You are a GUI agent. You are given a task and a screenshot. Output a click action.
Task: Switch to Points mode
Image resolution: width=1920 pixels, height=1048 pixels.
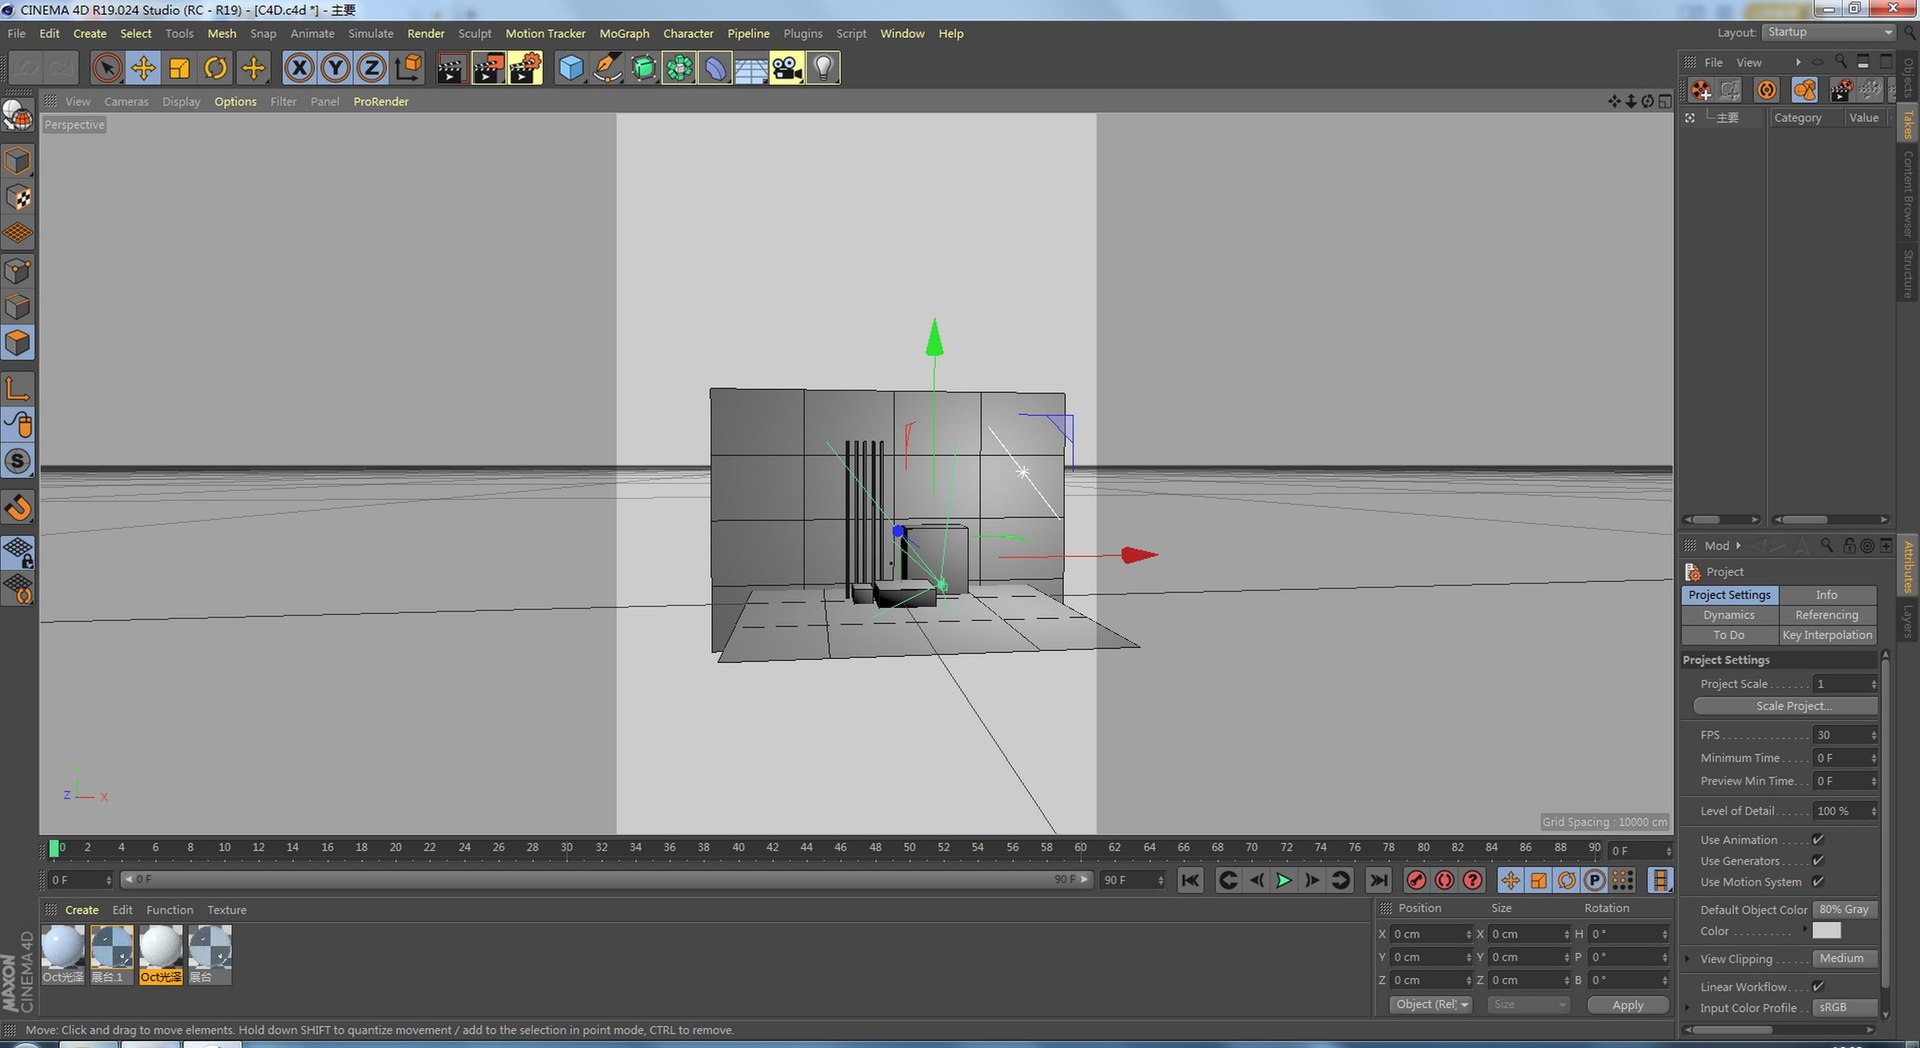[18, 270]
